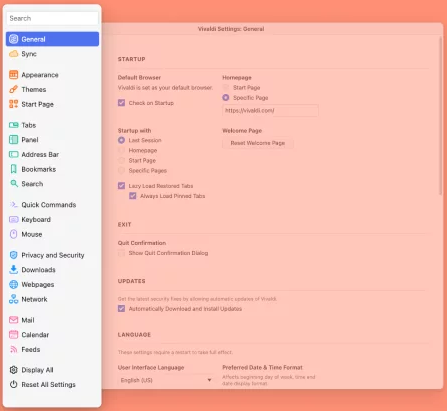The image size is (447, 411).
Task: Click the LANGUAGE section heading
Action: click(x=134, y=334)
